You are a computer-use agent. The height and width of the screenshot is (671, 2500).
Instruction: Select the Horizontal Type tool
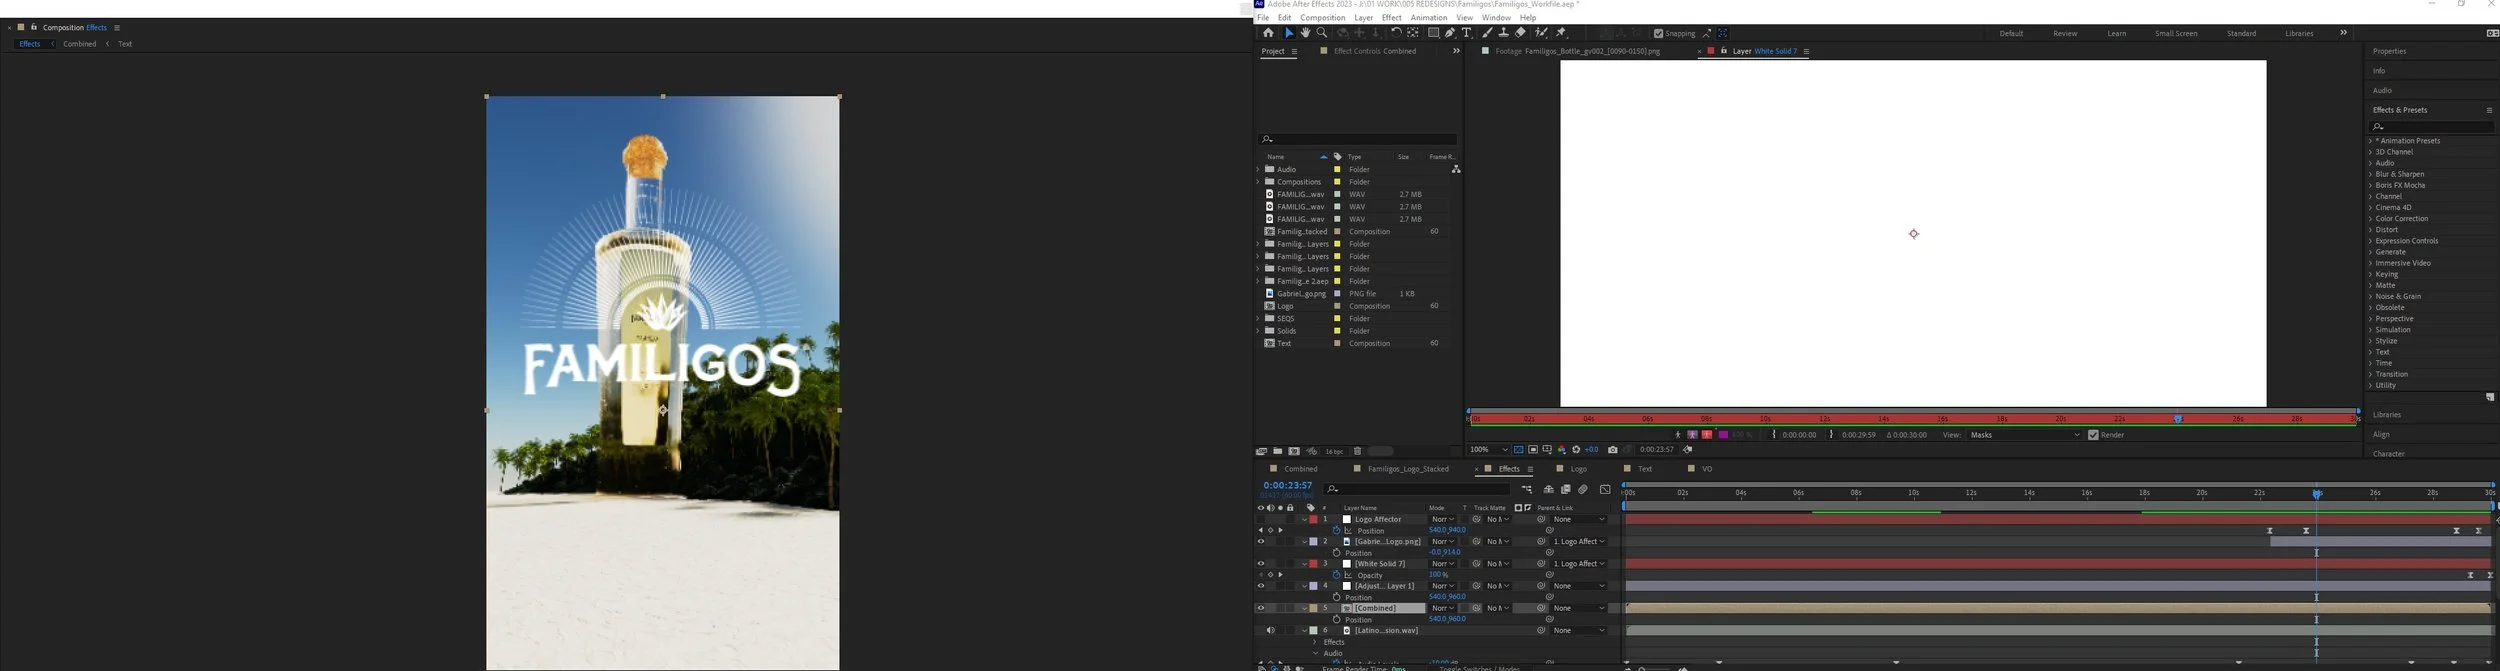(x=1466, y=33)
